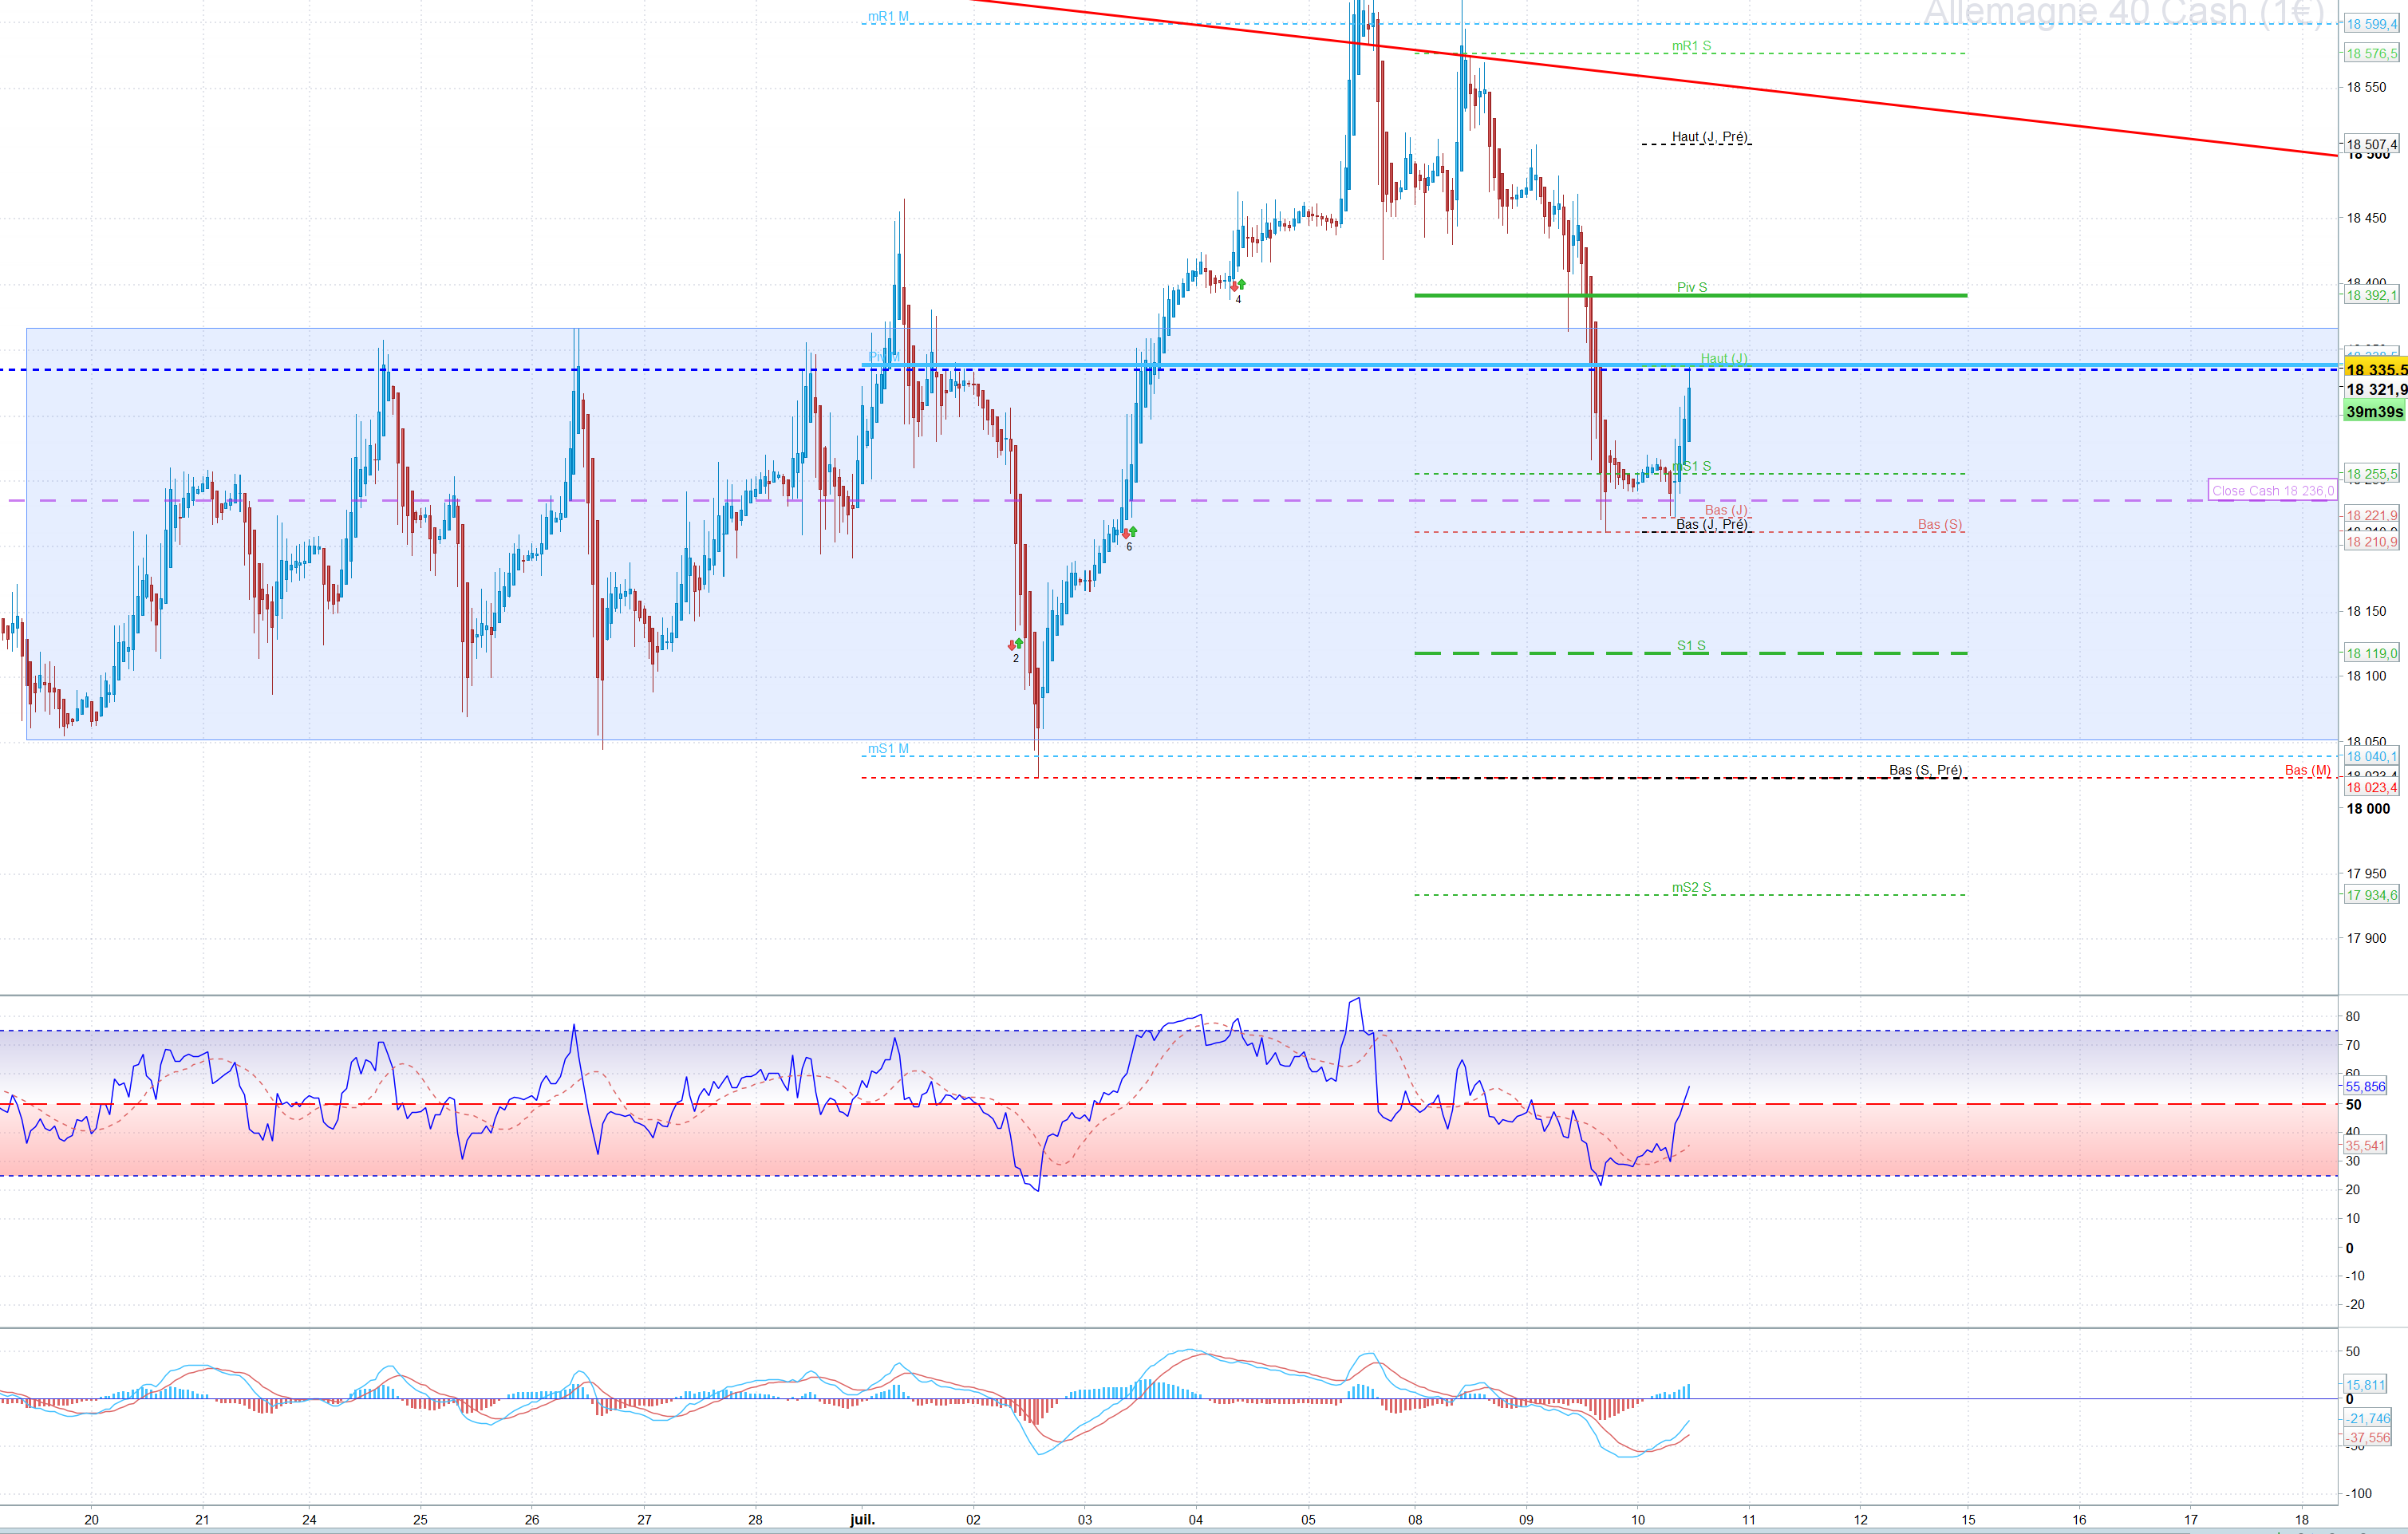The image size is (2408, 1534).
Task: Select the S1 S support label
Action: click(x=1691, y=646)
